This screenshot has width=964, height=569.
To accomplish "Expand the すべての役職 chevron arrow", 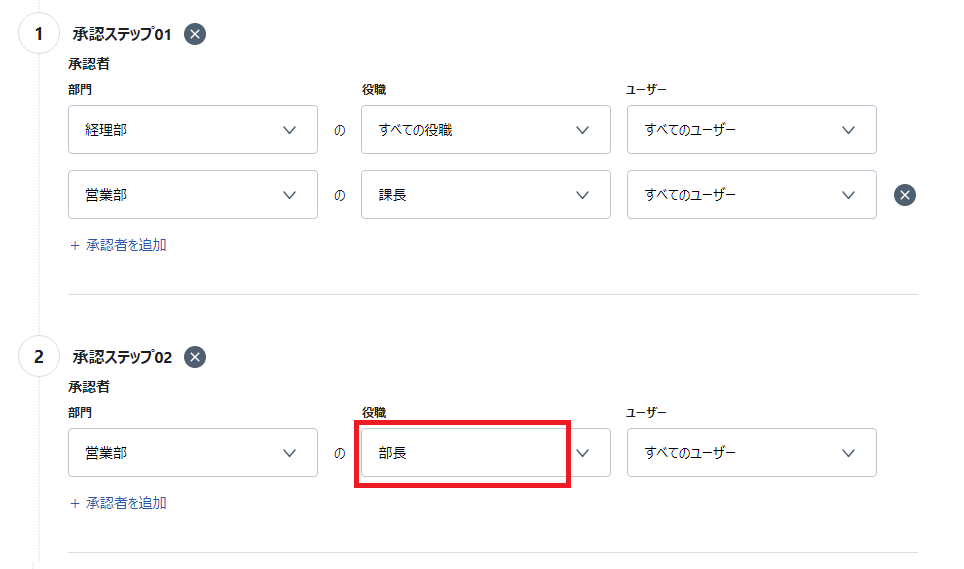I will [582, 130].
